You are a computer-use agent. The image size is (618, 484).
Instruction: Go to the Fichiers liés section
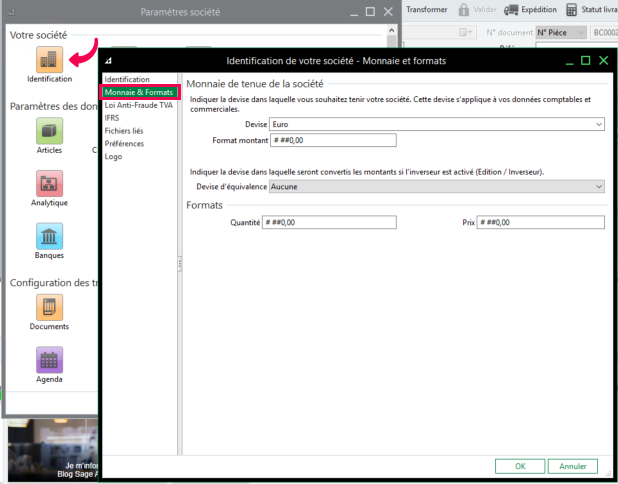(124, 131)
